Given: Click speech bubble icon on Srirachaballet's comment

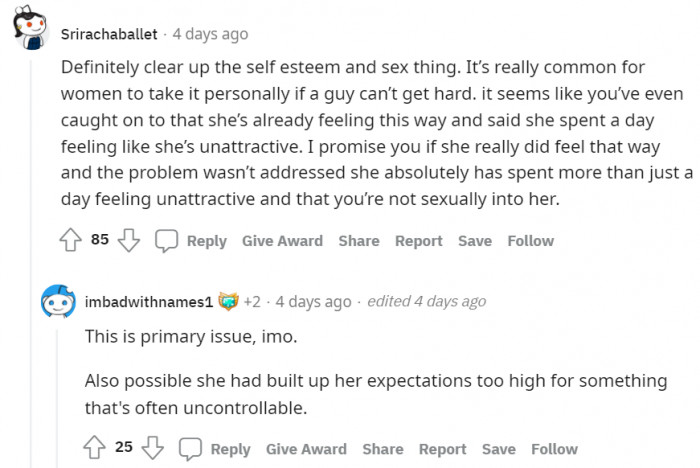Looking at the screenshot, I should pos(167,240).
